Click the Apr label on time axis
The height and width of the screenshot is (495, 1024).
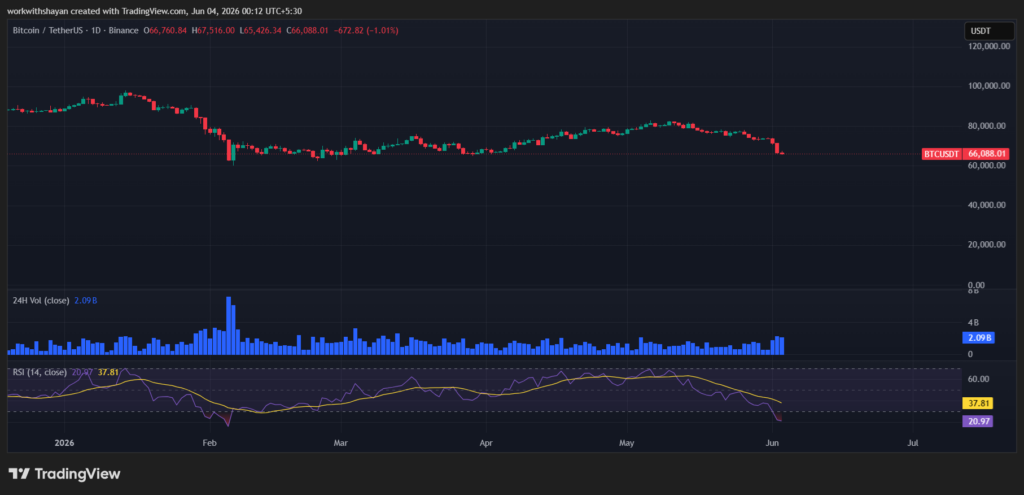485,443
